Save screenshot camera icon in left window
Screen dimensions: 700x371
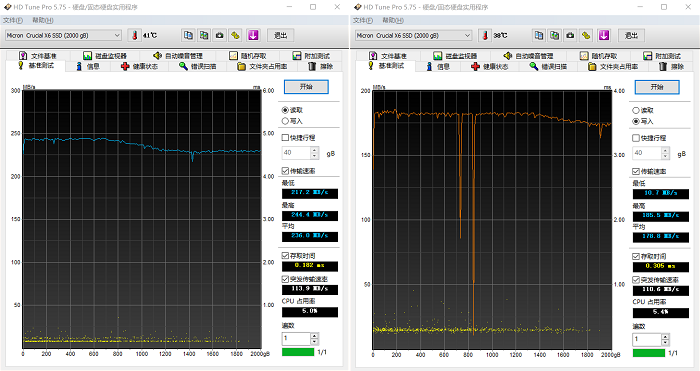[220, 35]
